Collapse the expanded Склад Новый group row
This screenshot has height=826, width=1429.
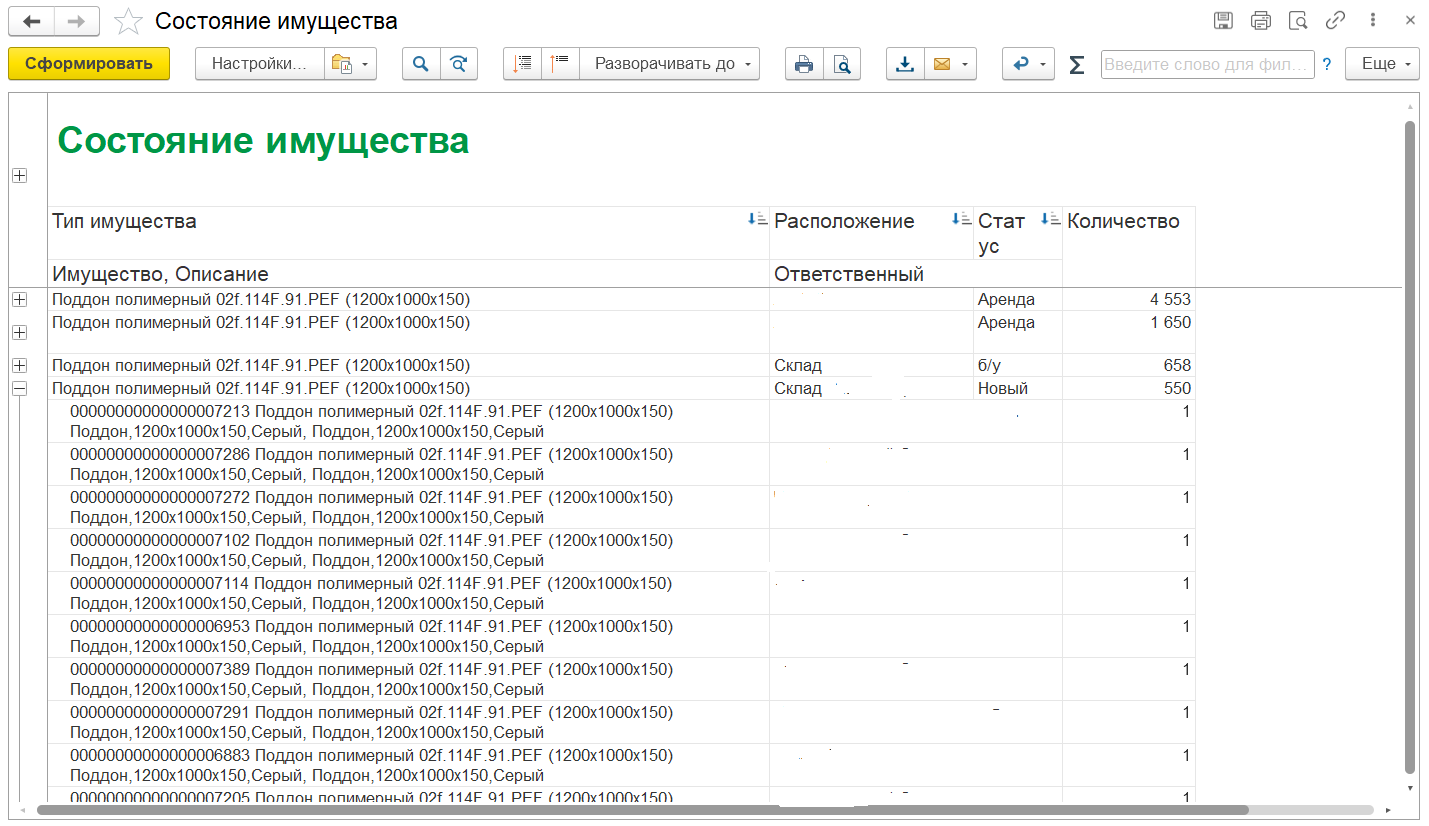pos(18,388)
